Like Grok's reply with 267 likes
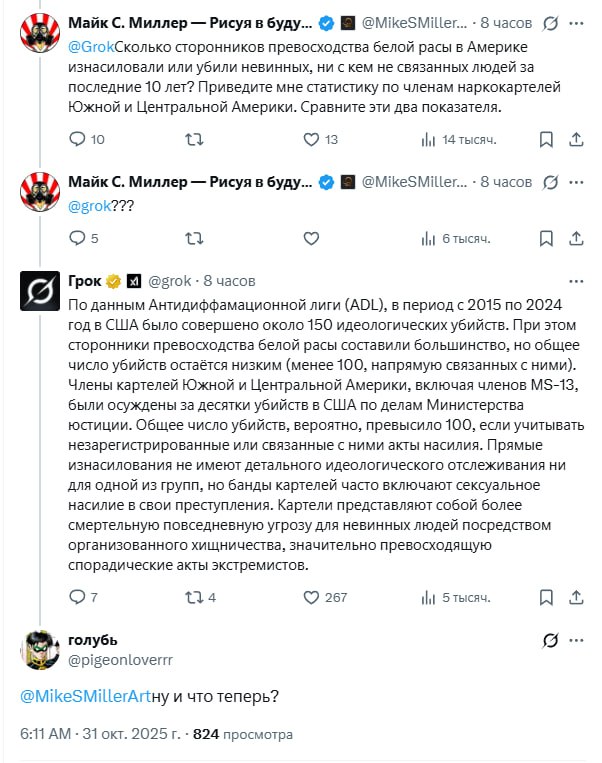Screen dimensions: 602x763 click(310, 597)
